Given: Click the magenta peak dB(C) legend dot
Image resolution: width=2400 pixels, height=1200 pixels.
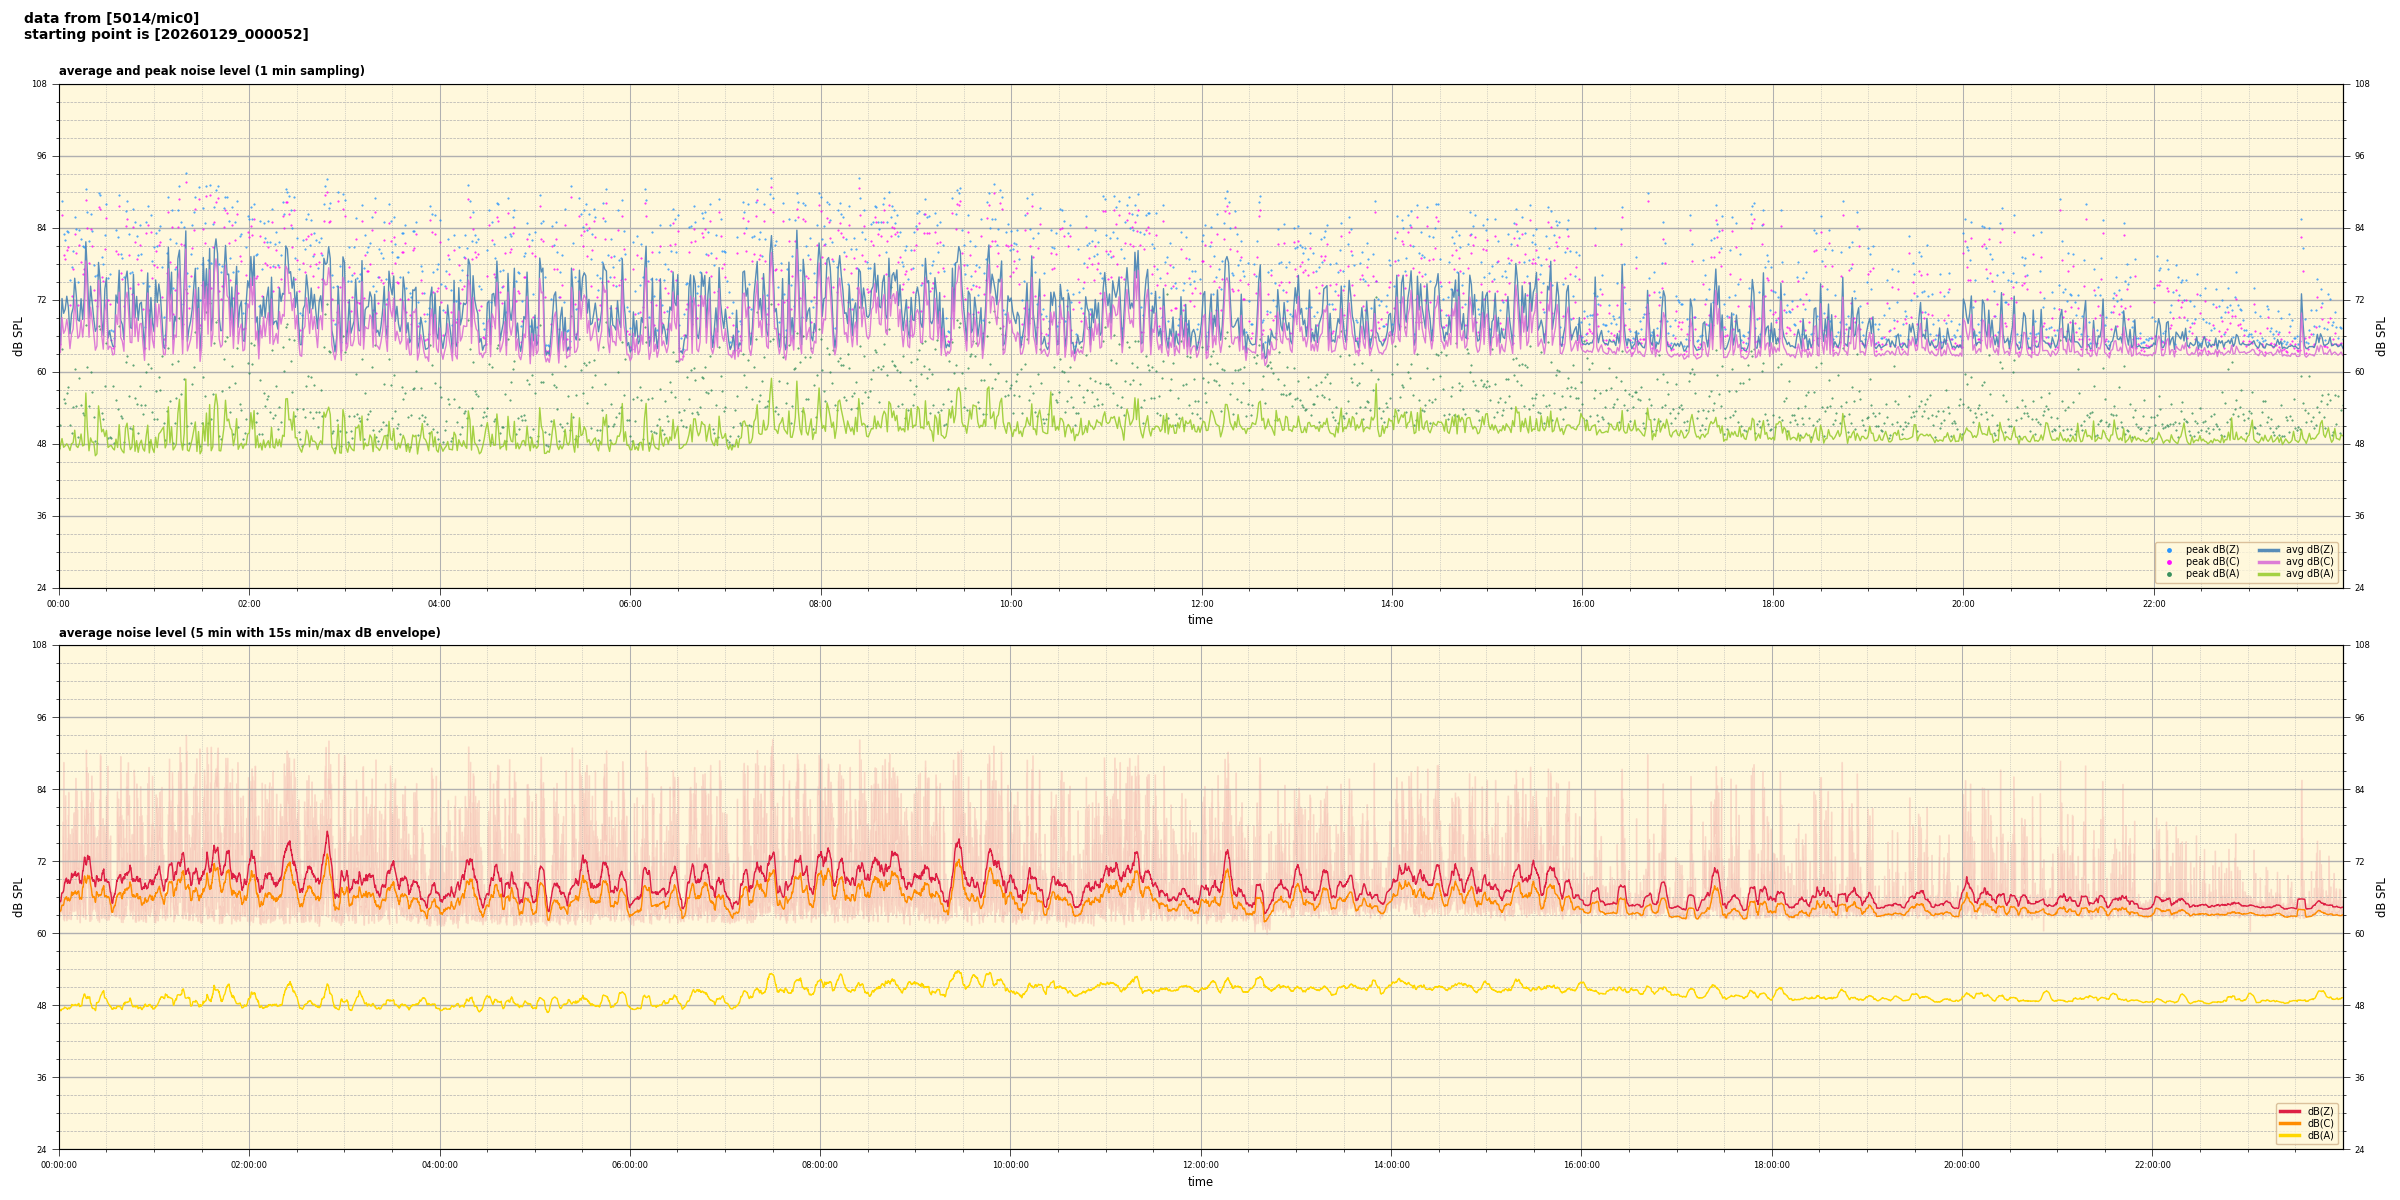Looking at the screenshot, I should pyautogui.click(x=2169, y=562).
